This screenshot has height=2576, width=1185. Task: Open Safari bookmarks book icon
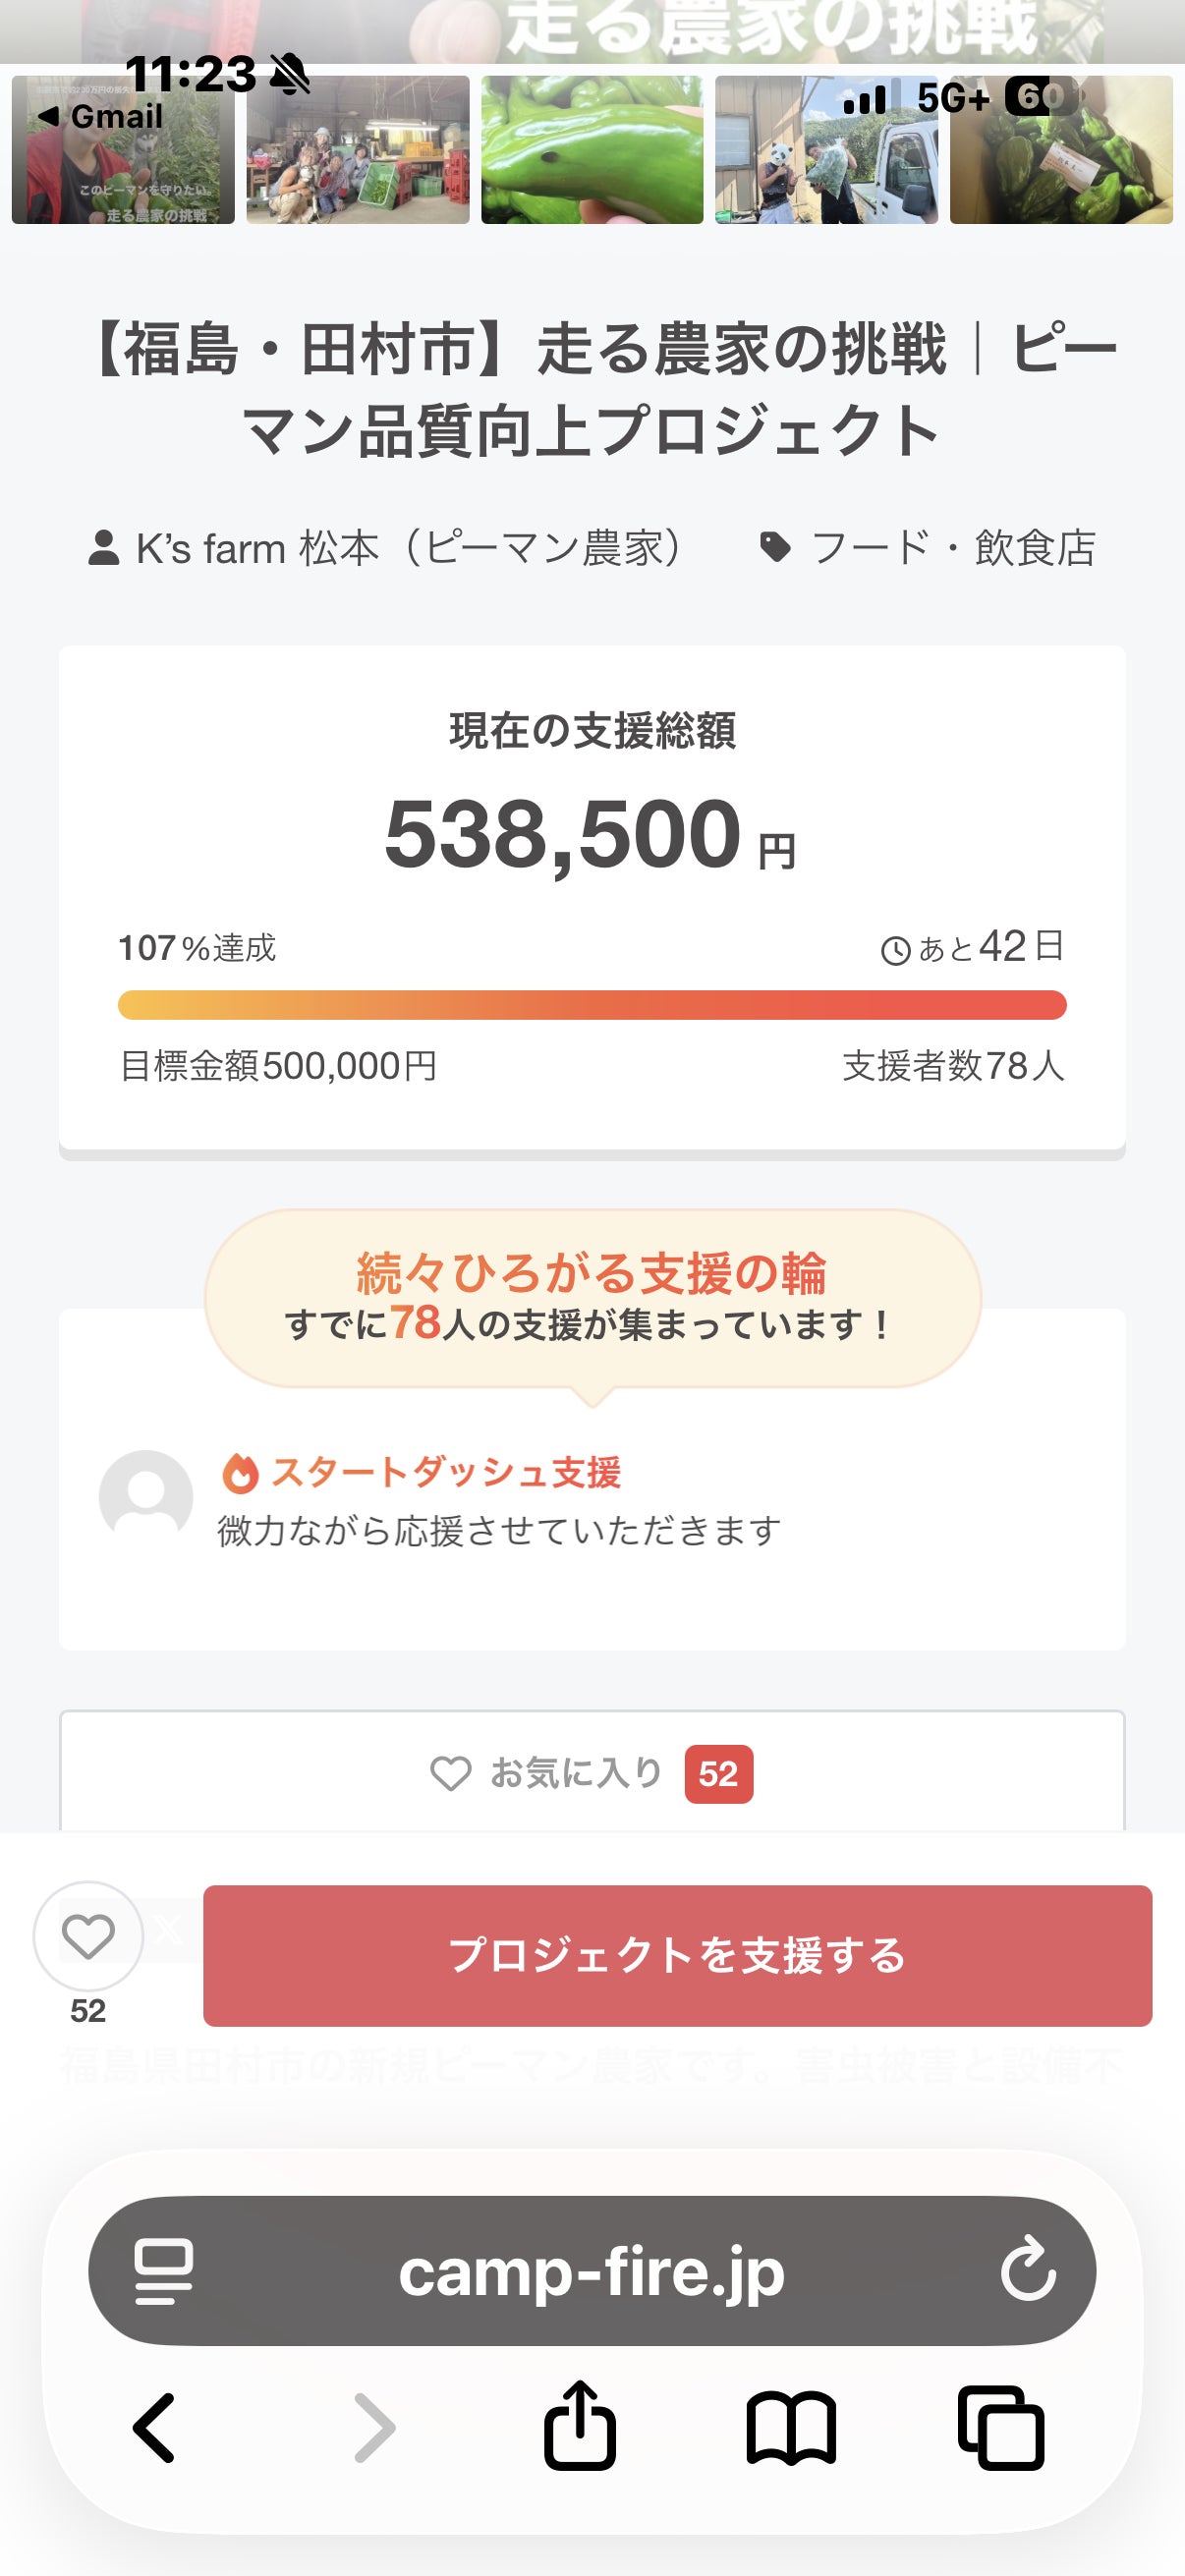click(x=790, y=2427)
